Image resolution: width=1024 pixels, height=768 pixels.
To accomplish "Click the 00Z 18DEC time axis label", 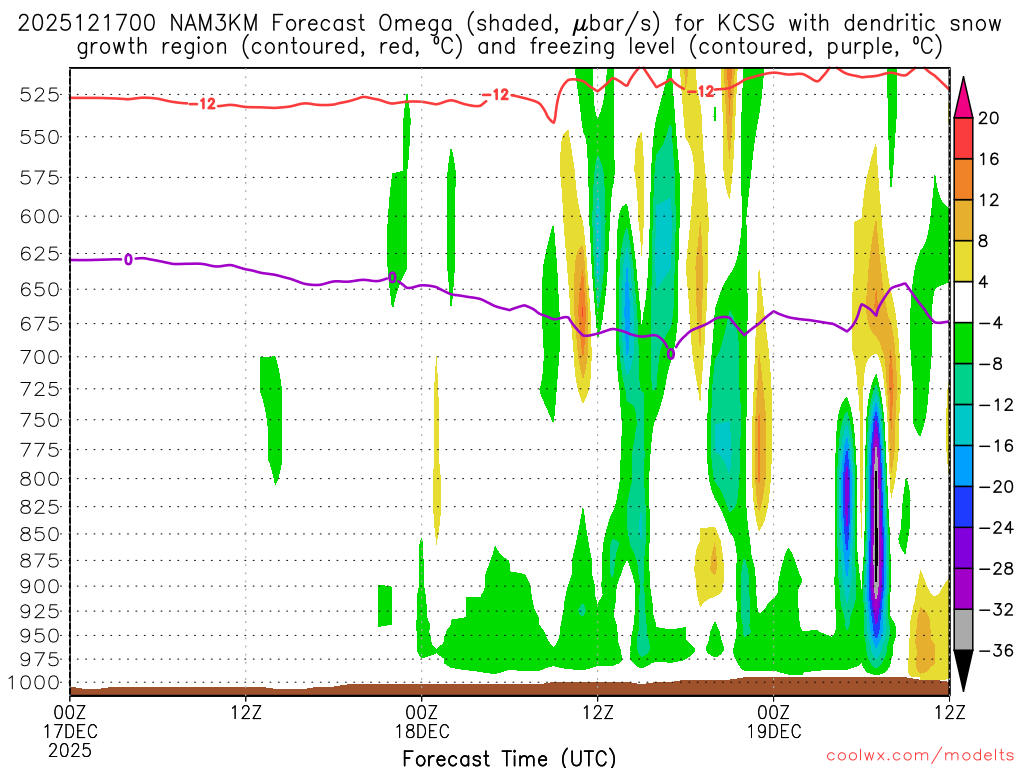I will coord(422,722).
